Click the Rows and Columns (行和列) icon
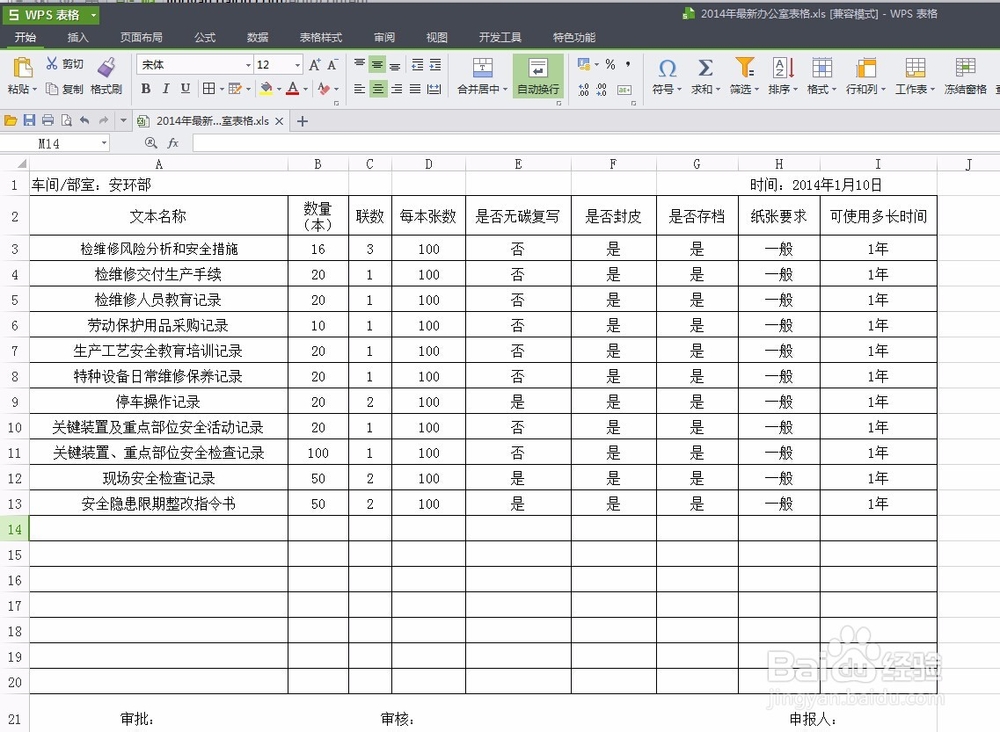Viewport: 1000px width, 732px height. [x=865, y=68]
